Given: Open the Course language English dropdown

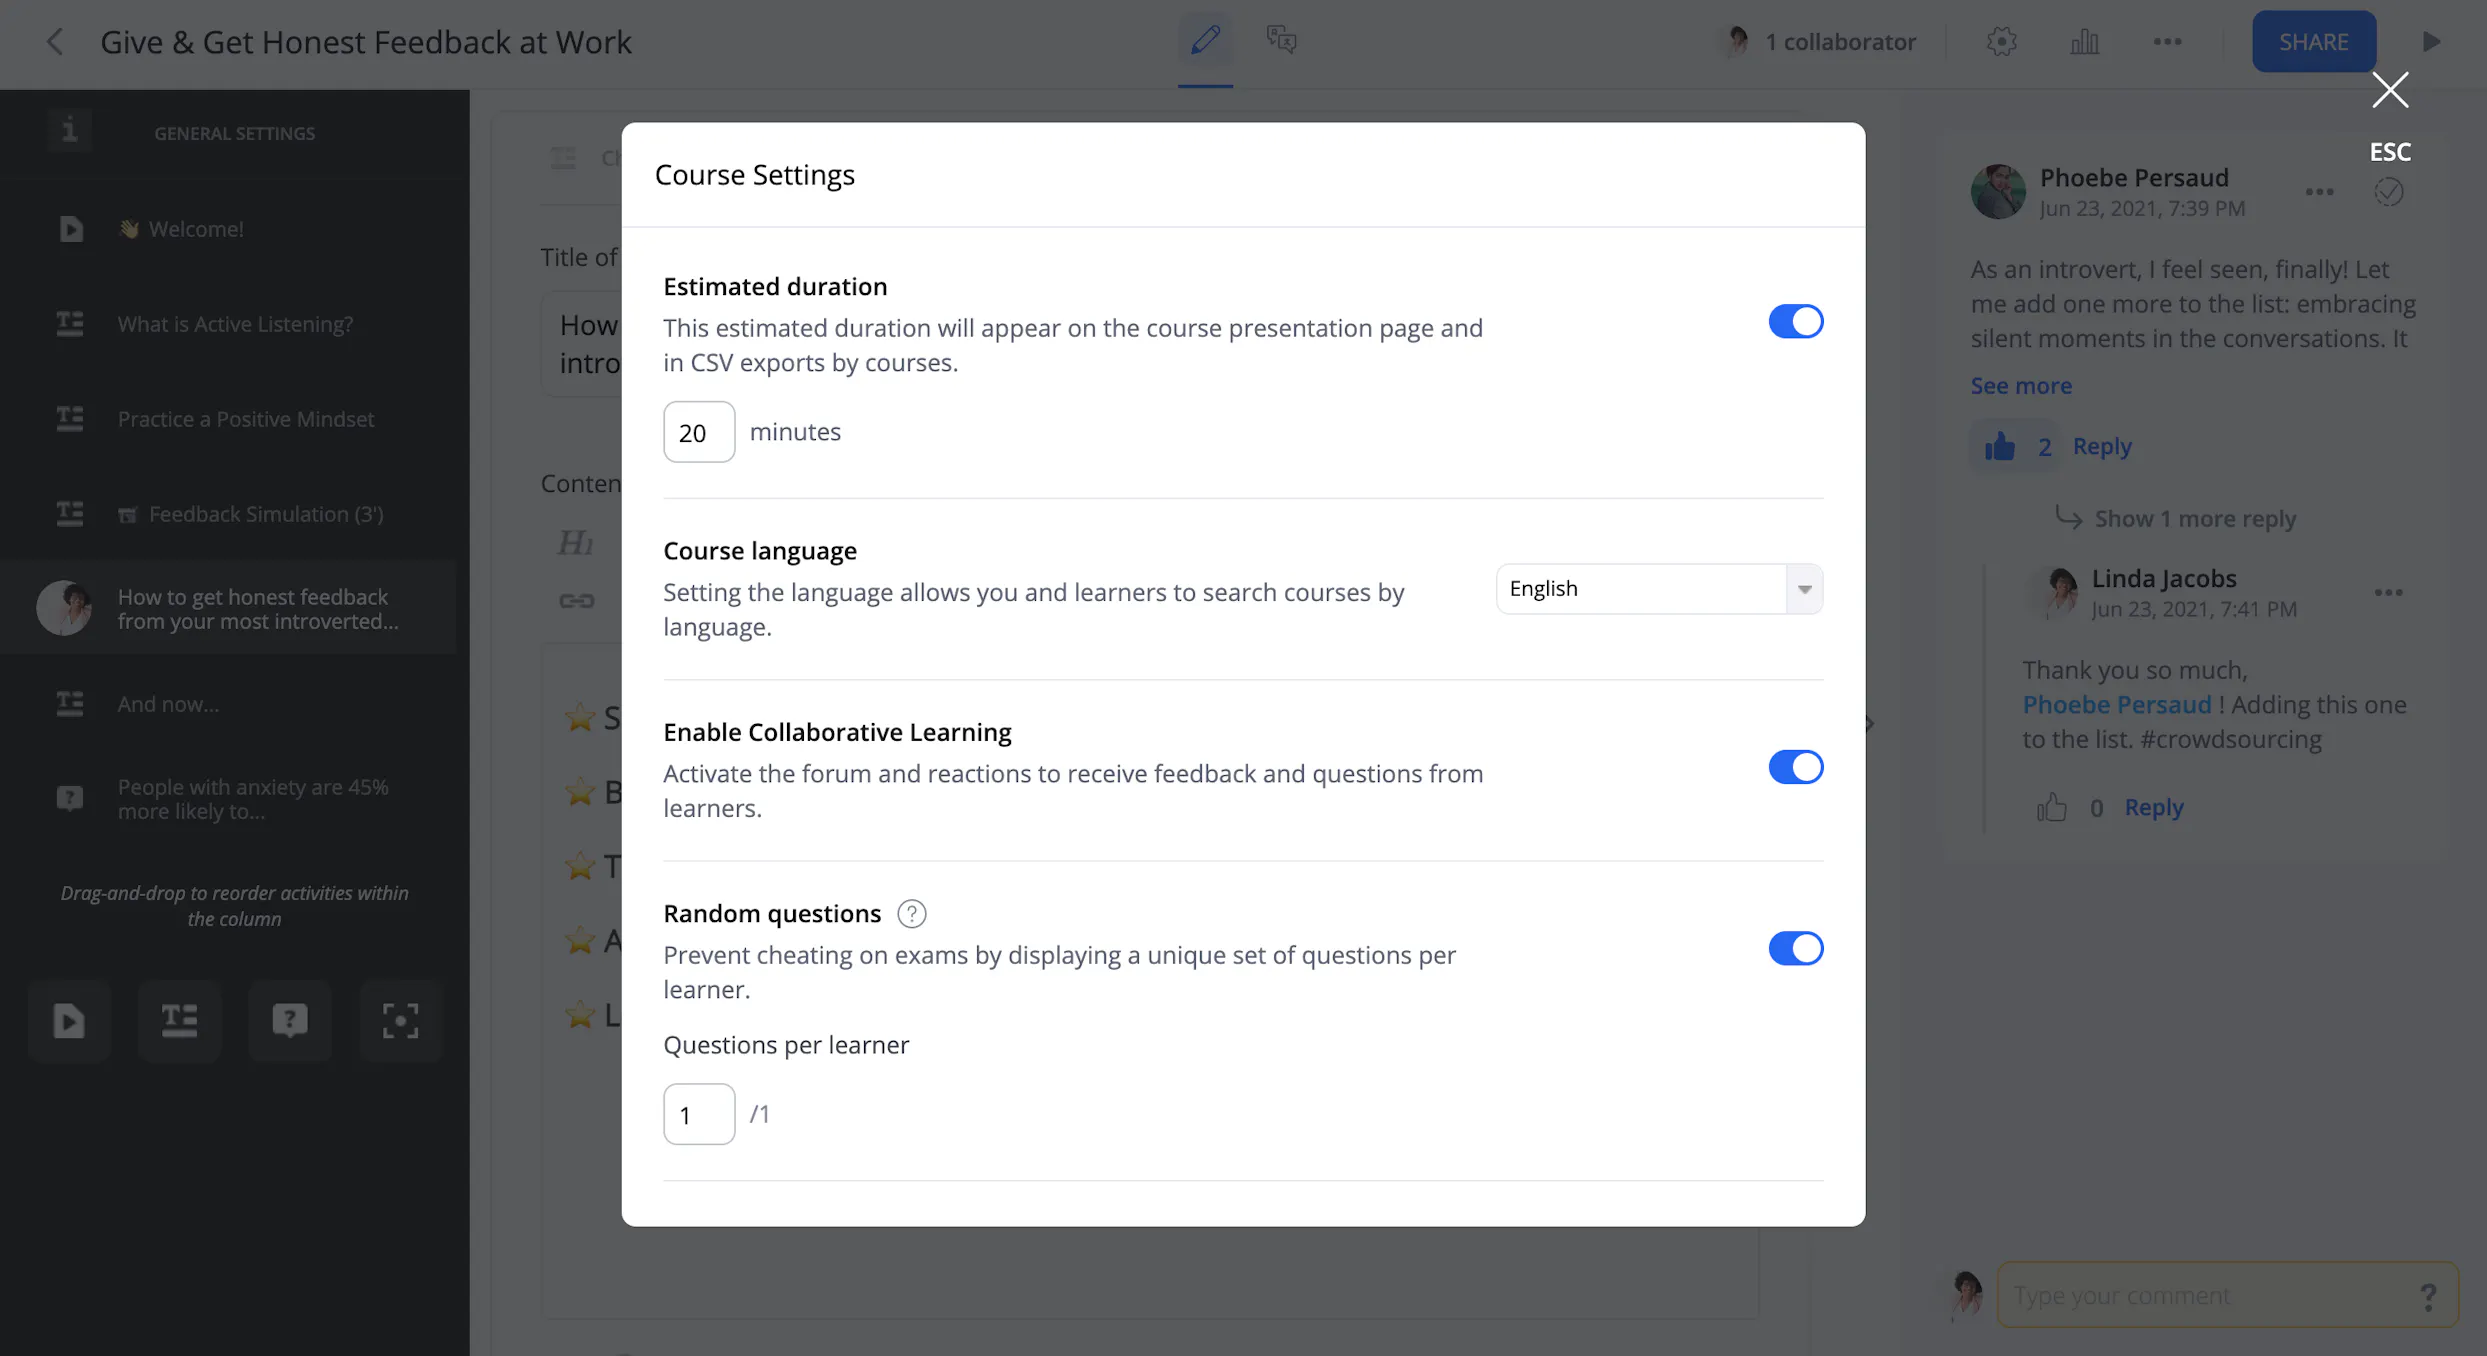Looking at the screenshot, I should [1659, 589].
